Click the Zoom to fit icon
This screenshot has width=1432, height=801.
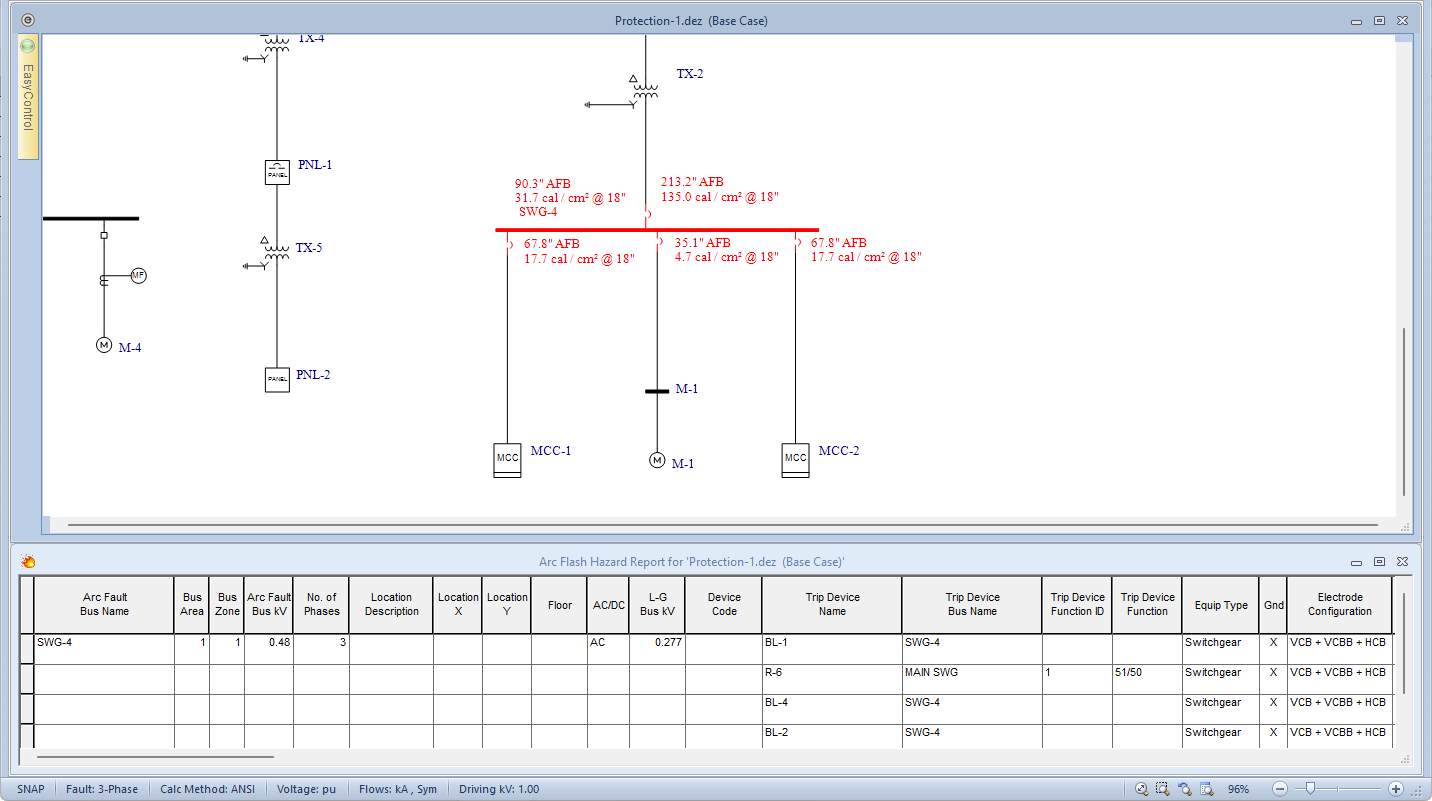pyautogui.click(x=1142, y=789)
